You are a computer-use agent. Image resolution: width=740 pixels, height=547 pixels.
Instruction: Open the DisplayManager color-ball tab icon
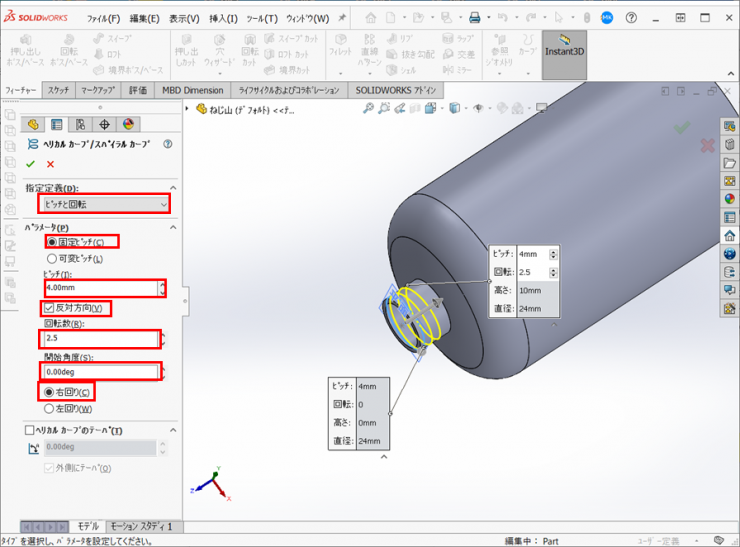(x=128, y=125)
